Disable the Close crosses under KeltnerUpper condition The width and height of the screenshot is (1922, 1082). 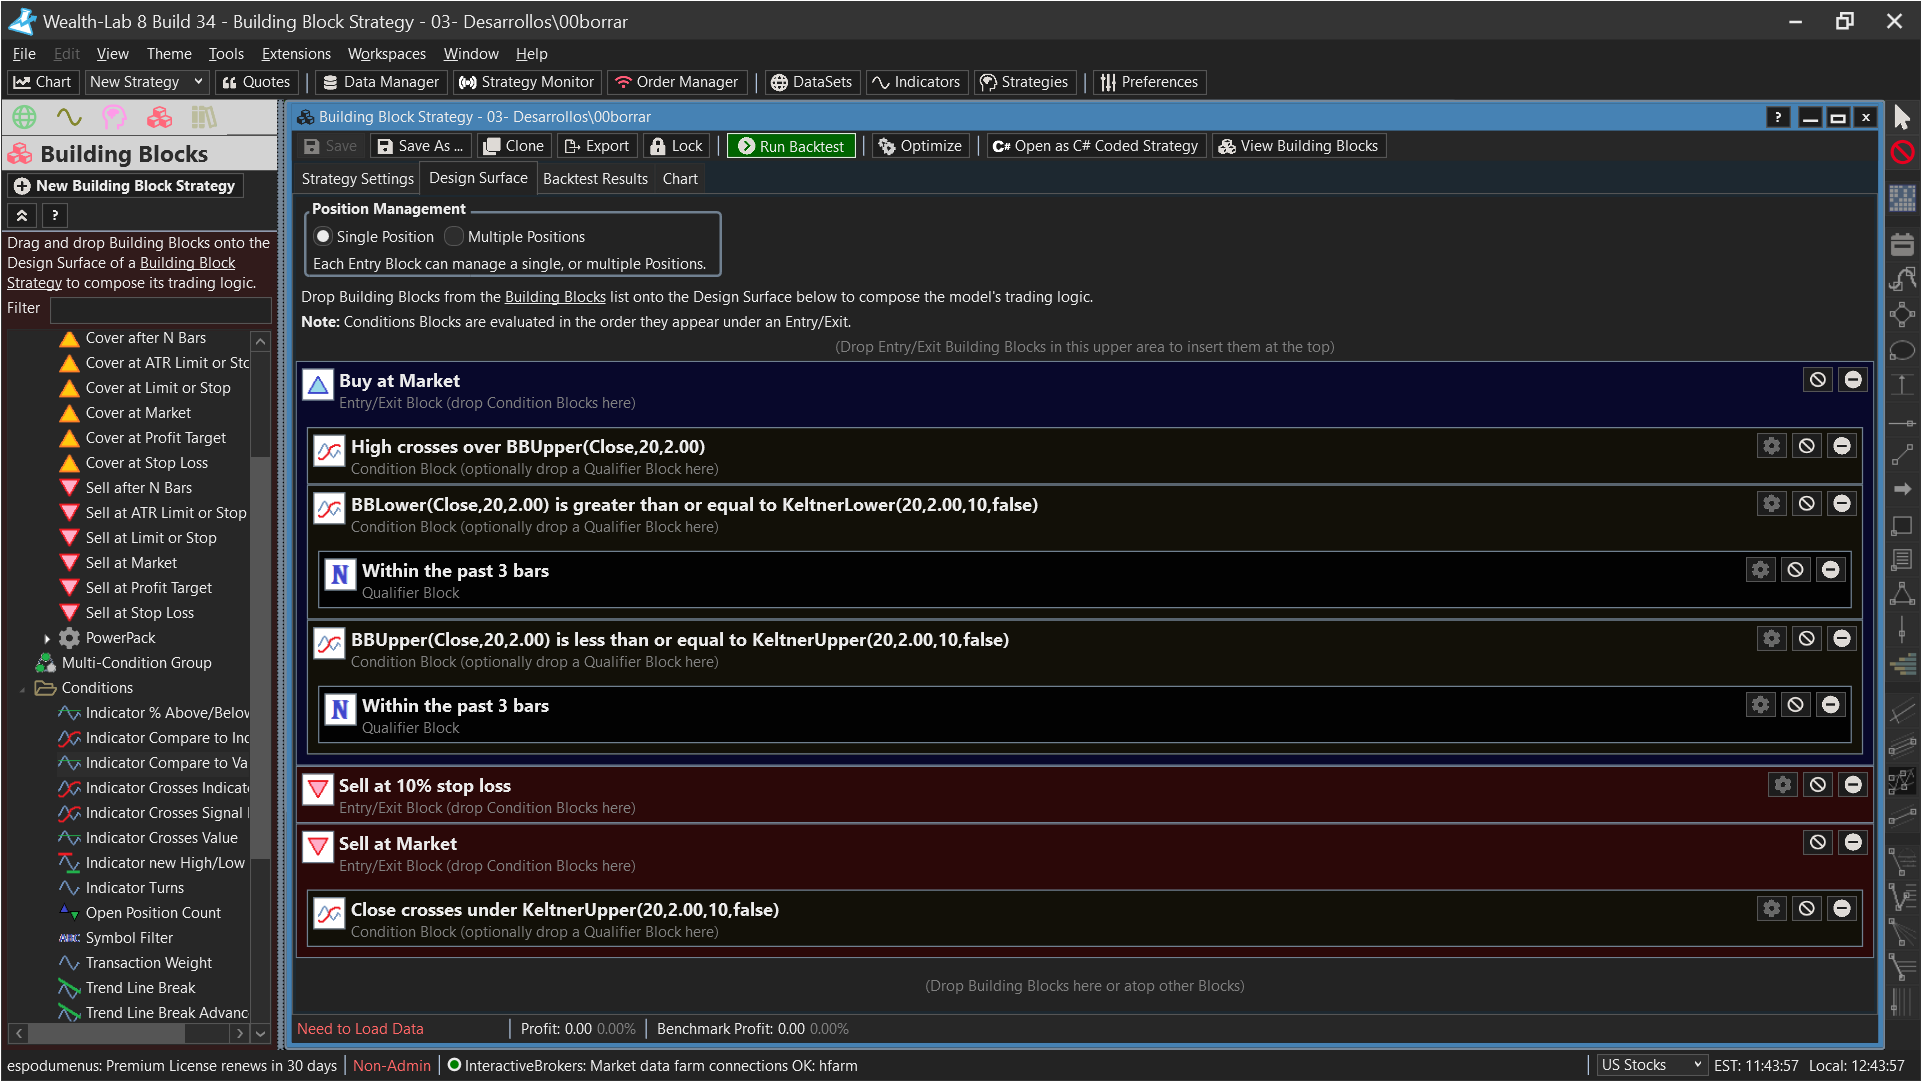click(x=1806, y=909)
